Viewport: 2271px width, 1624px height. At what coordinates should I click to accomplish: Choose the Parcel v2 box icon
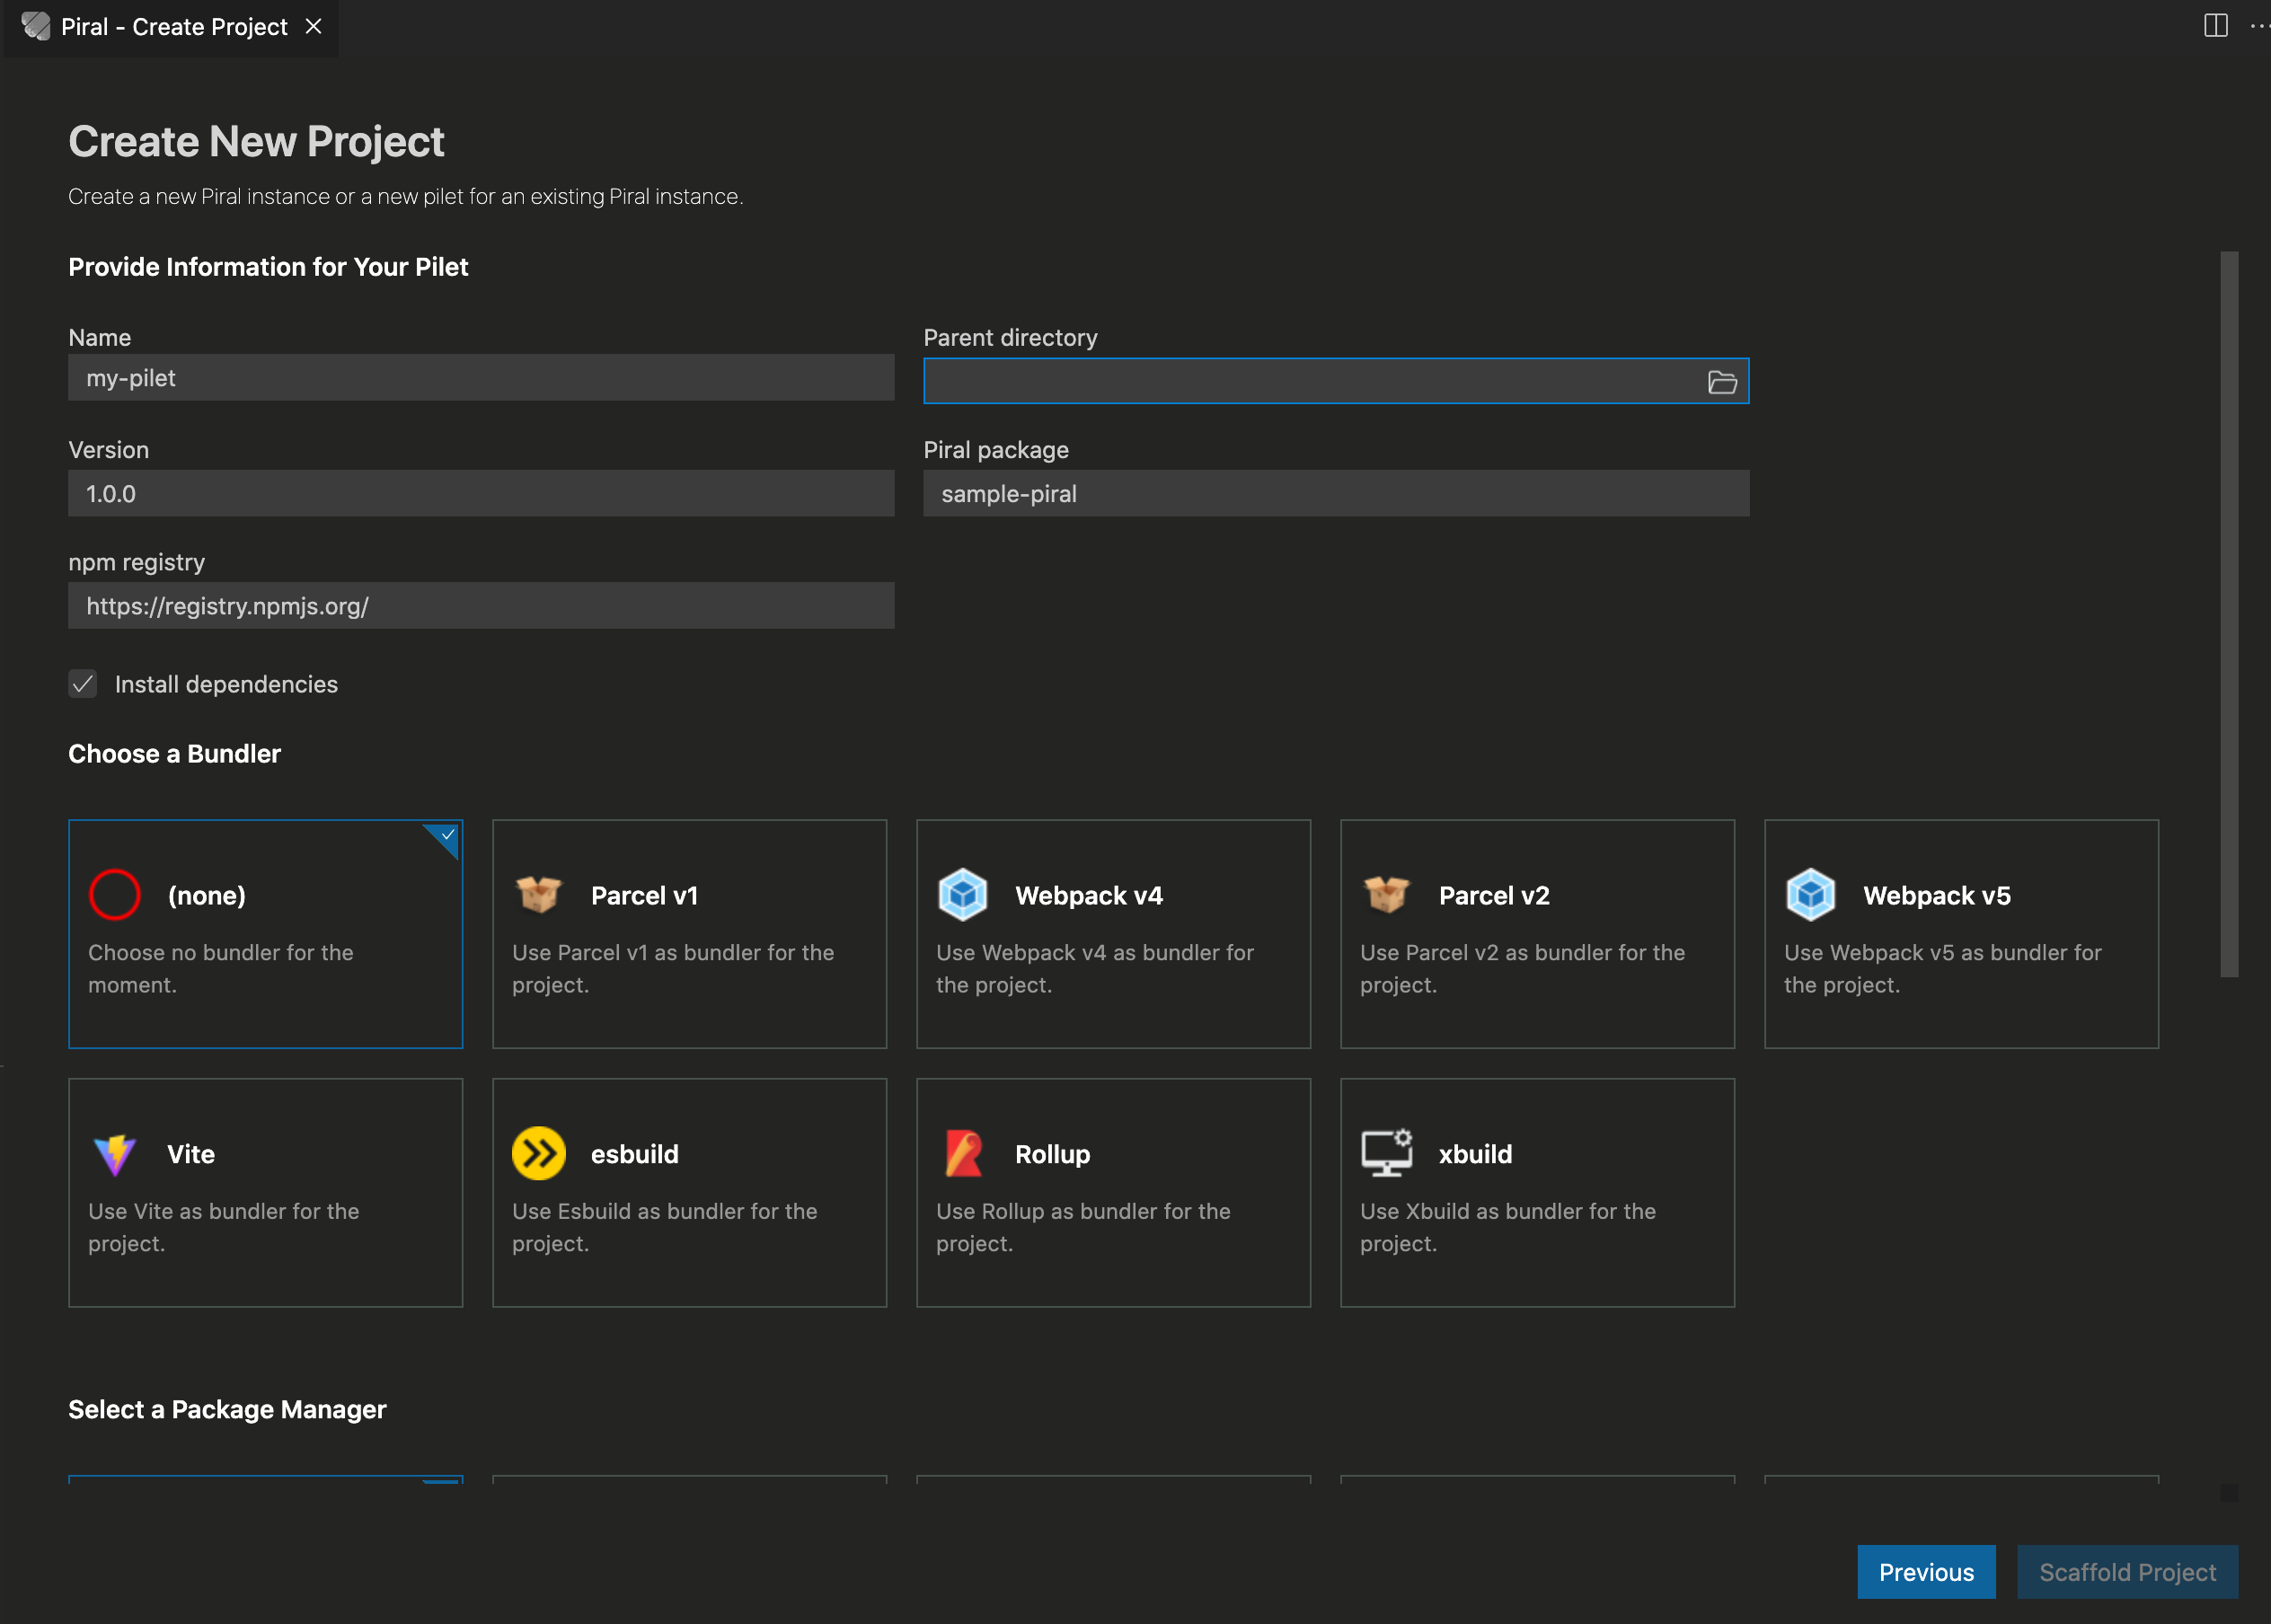(1386, 894)
